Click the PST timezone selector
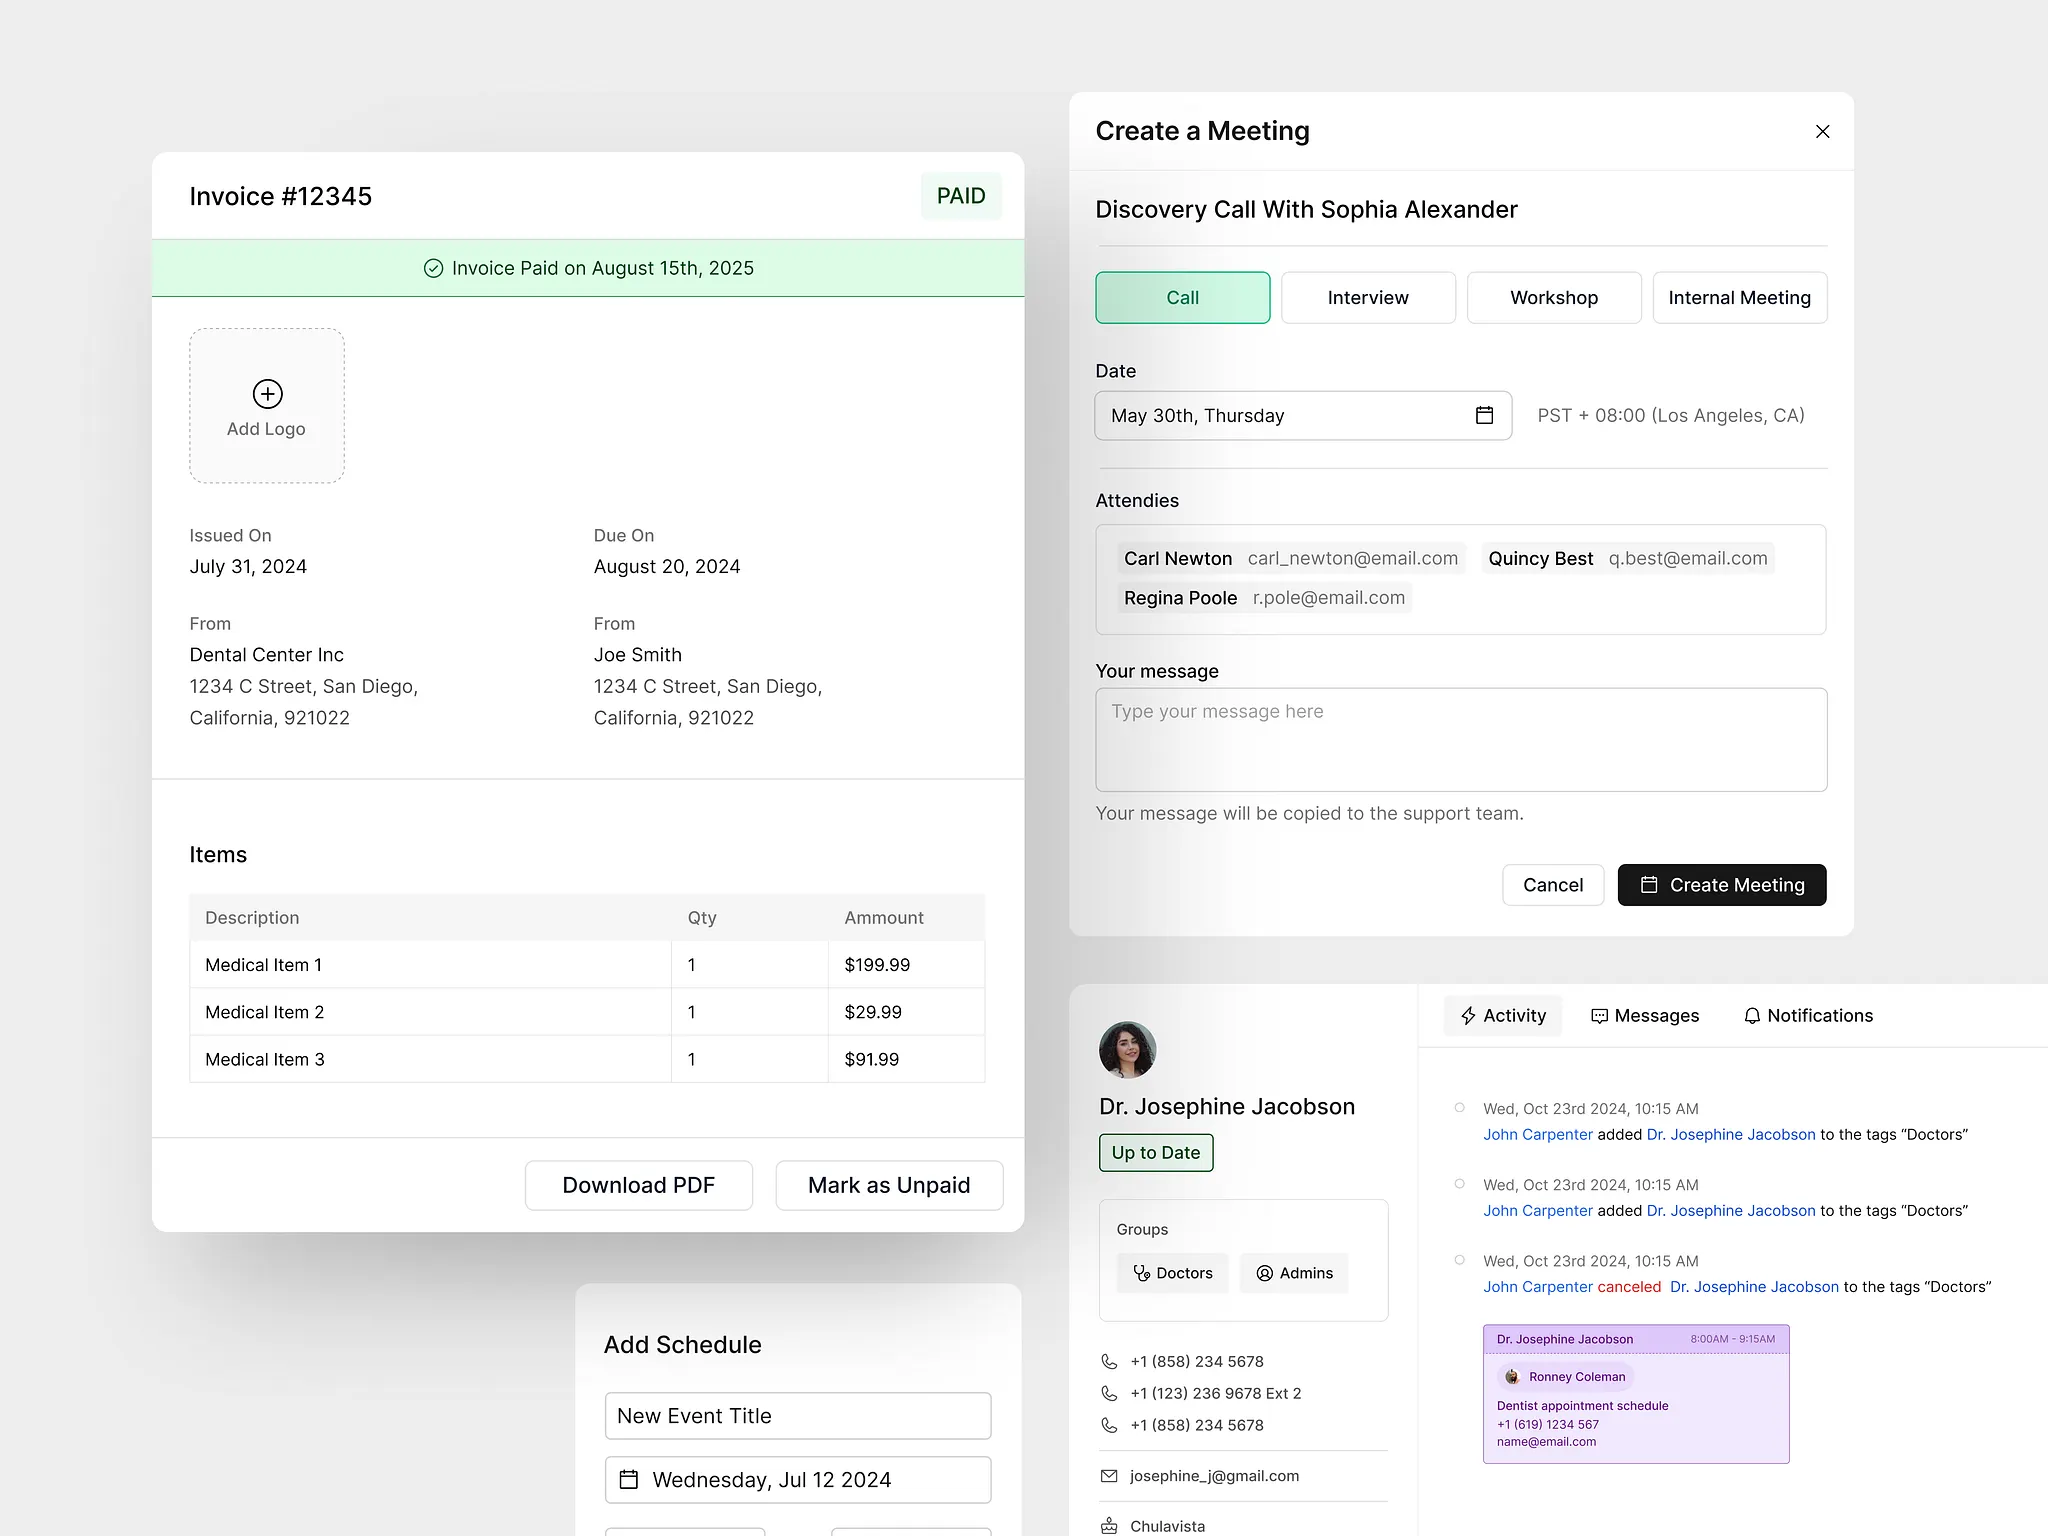The height and width of the screenshot is (1536, 2048). click(1670, 415)
